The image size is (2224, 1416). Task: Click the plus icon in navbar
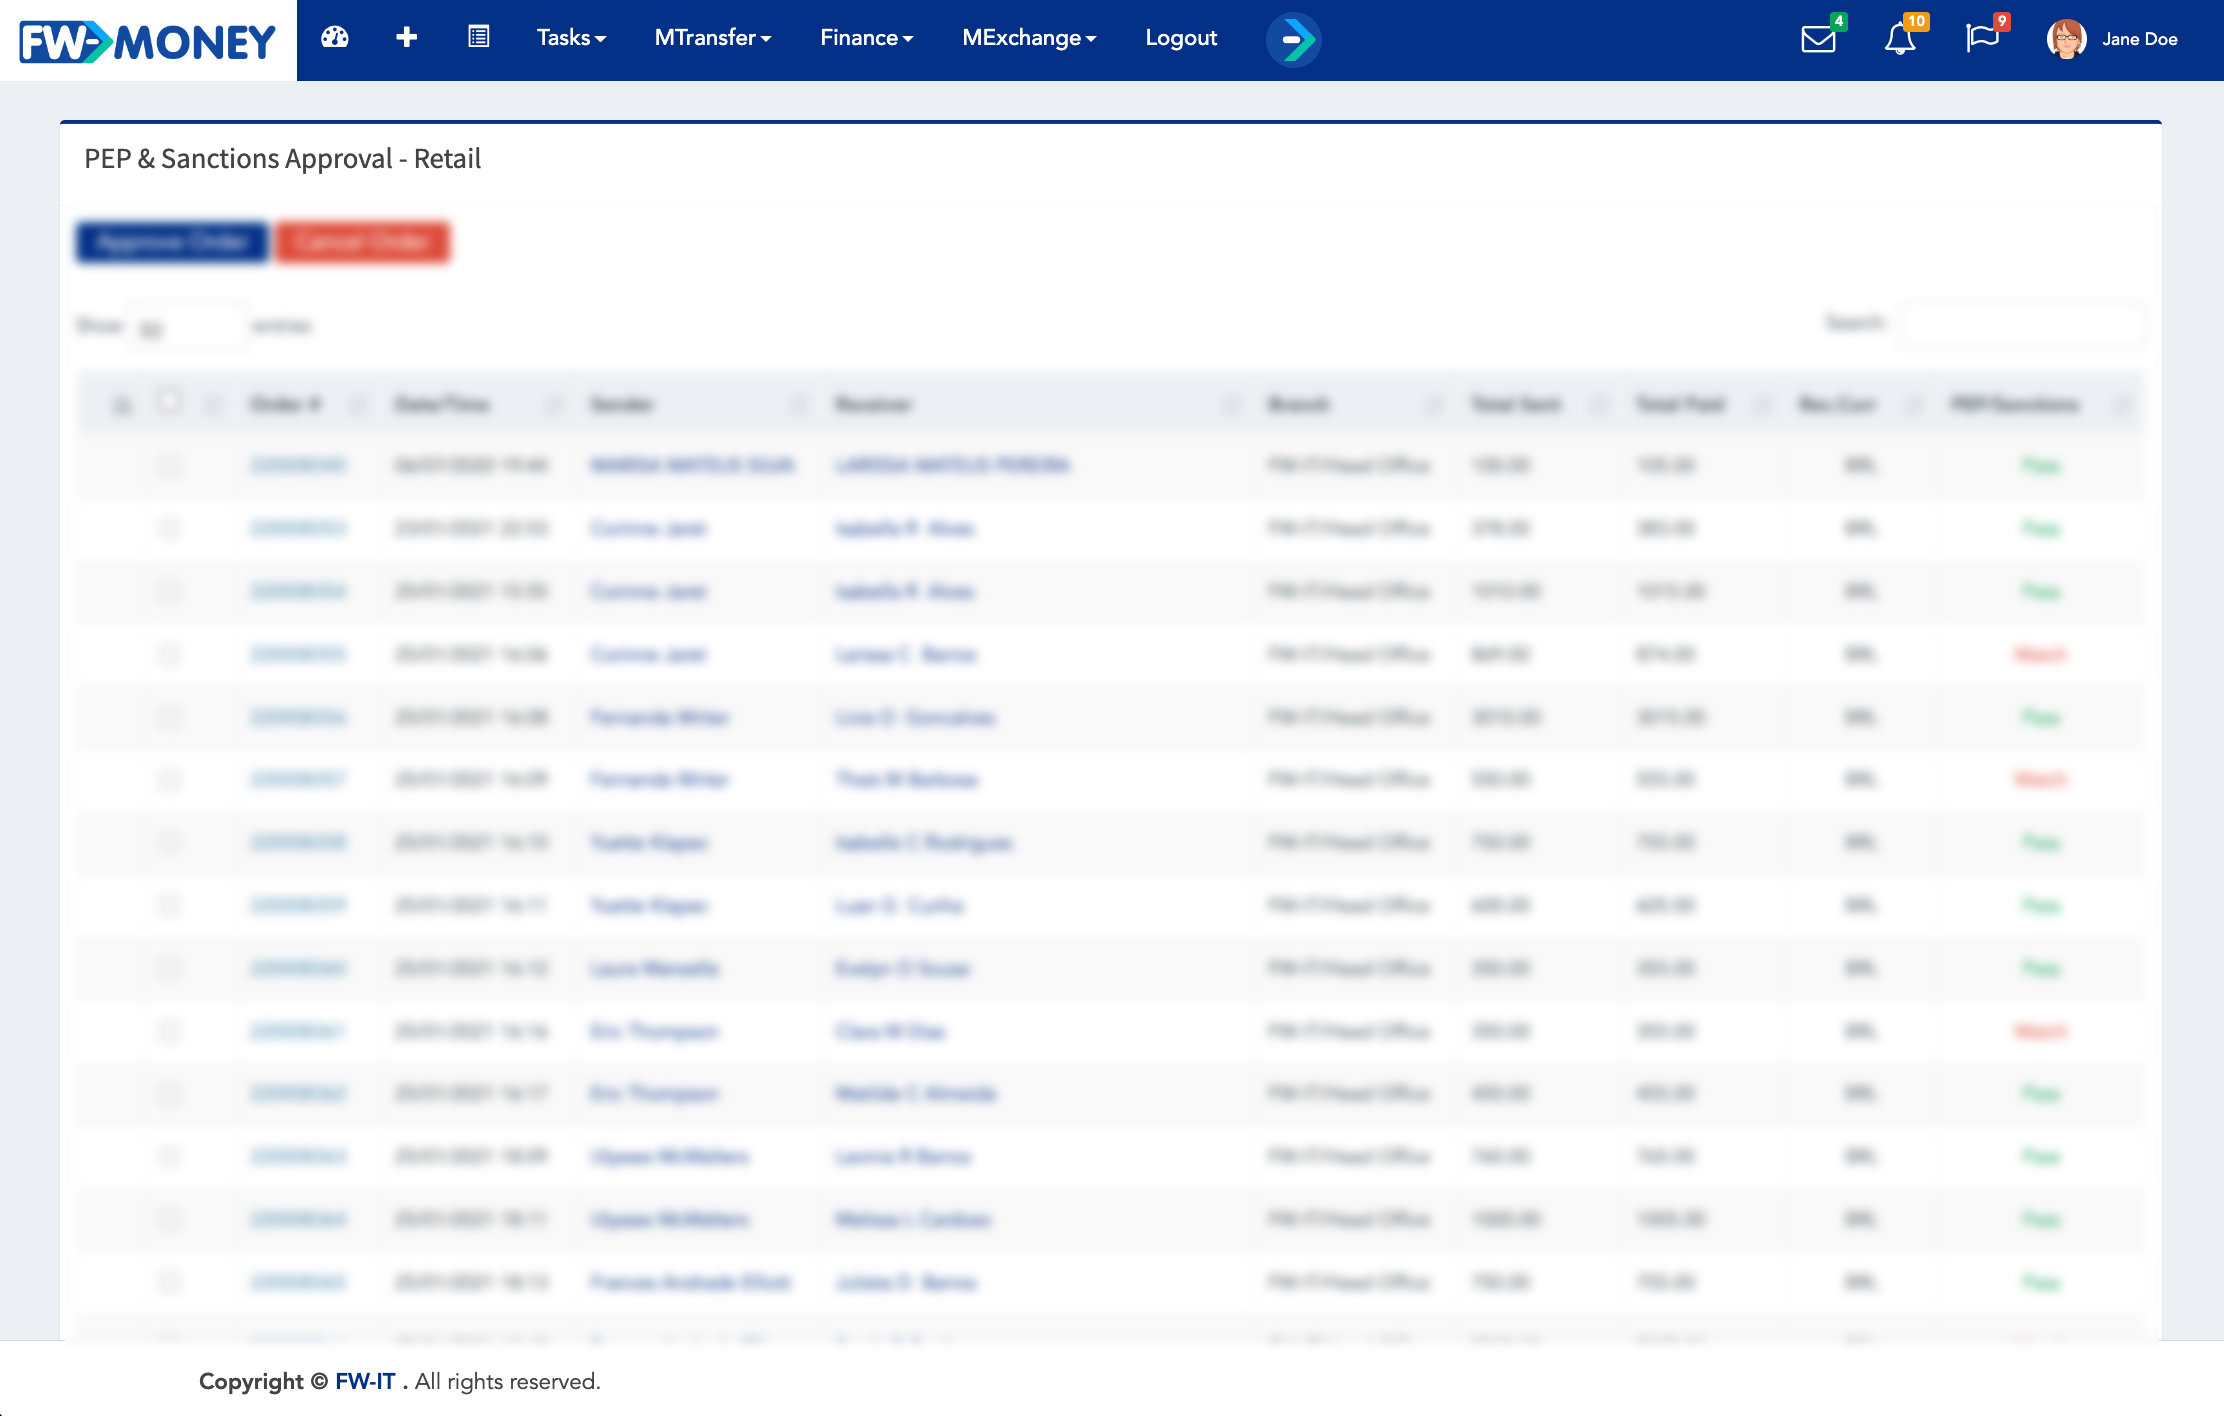(406, 38)
